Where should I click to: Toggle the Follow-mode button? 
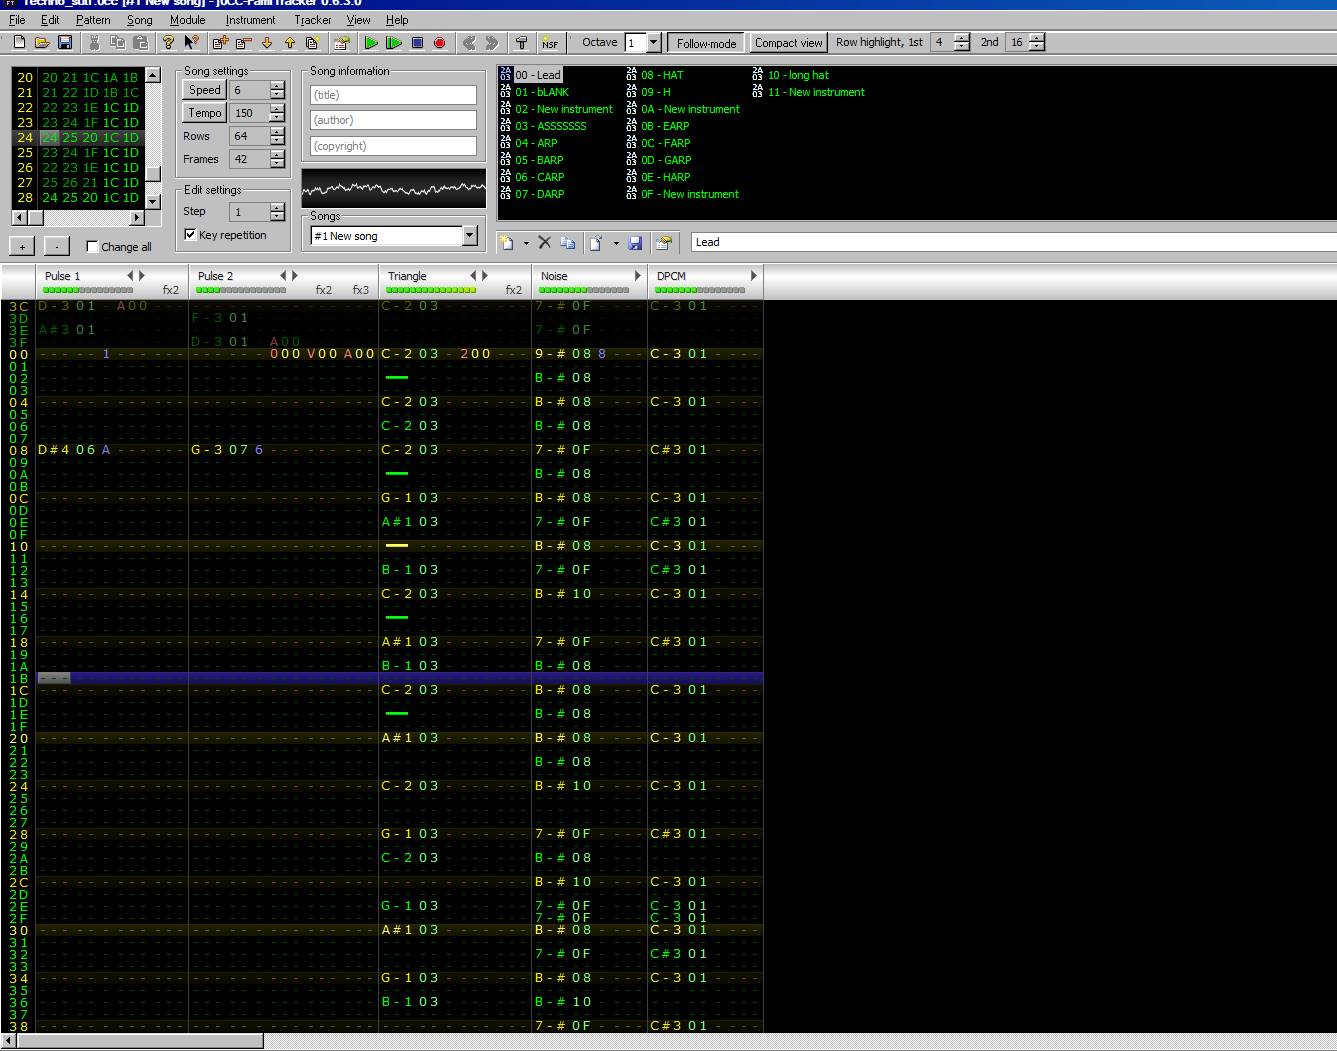706,43
